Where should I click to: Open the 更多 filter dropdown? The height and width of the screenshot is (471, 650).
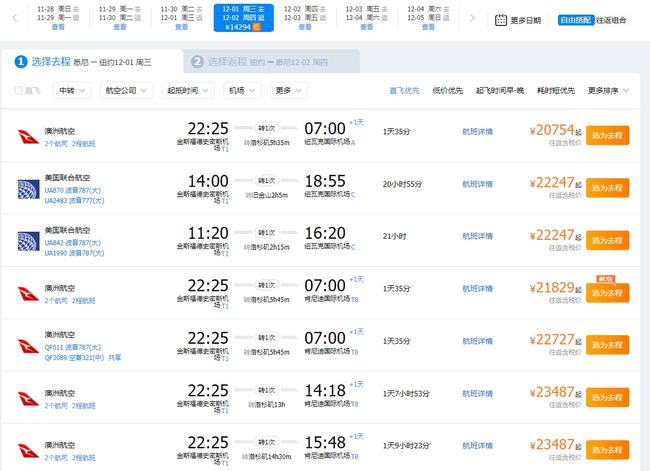pyautogui.click(x=289, y=90)
